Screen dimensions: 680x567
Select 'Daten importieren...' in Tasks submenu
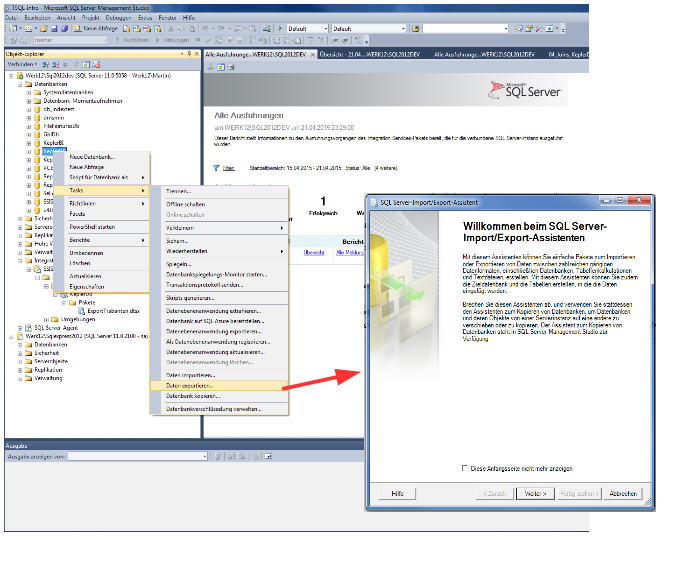pyautogui.click(x=219, y=375)
